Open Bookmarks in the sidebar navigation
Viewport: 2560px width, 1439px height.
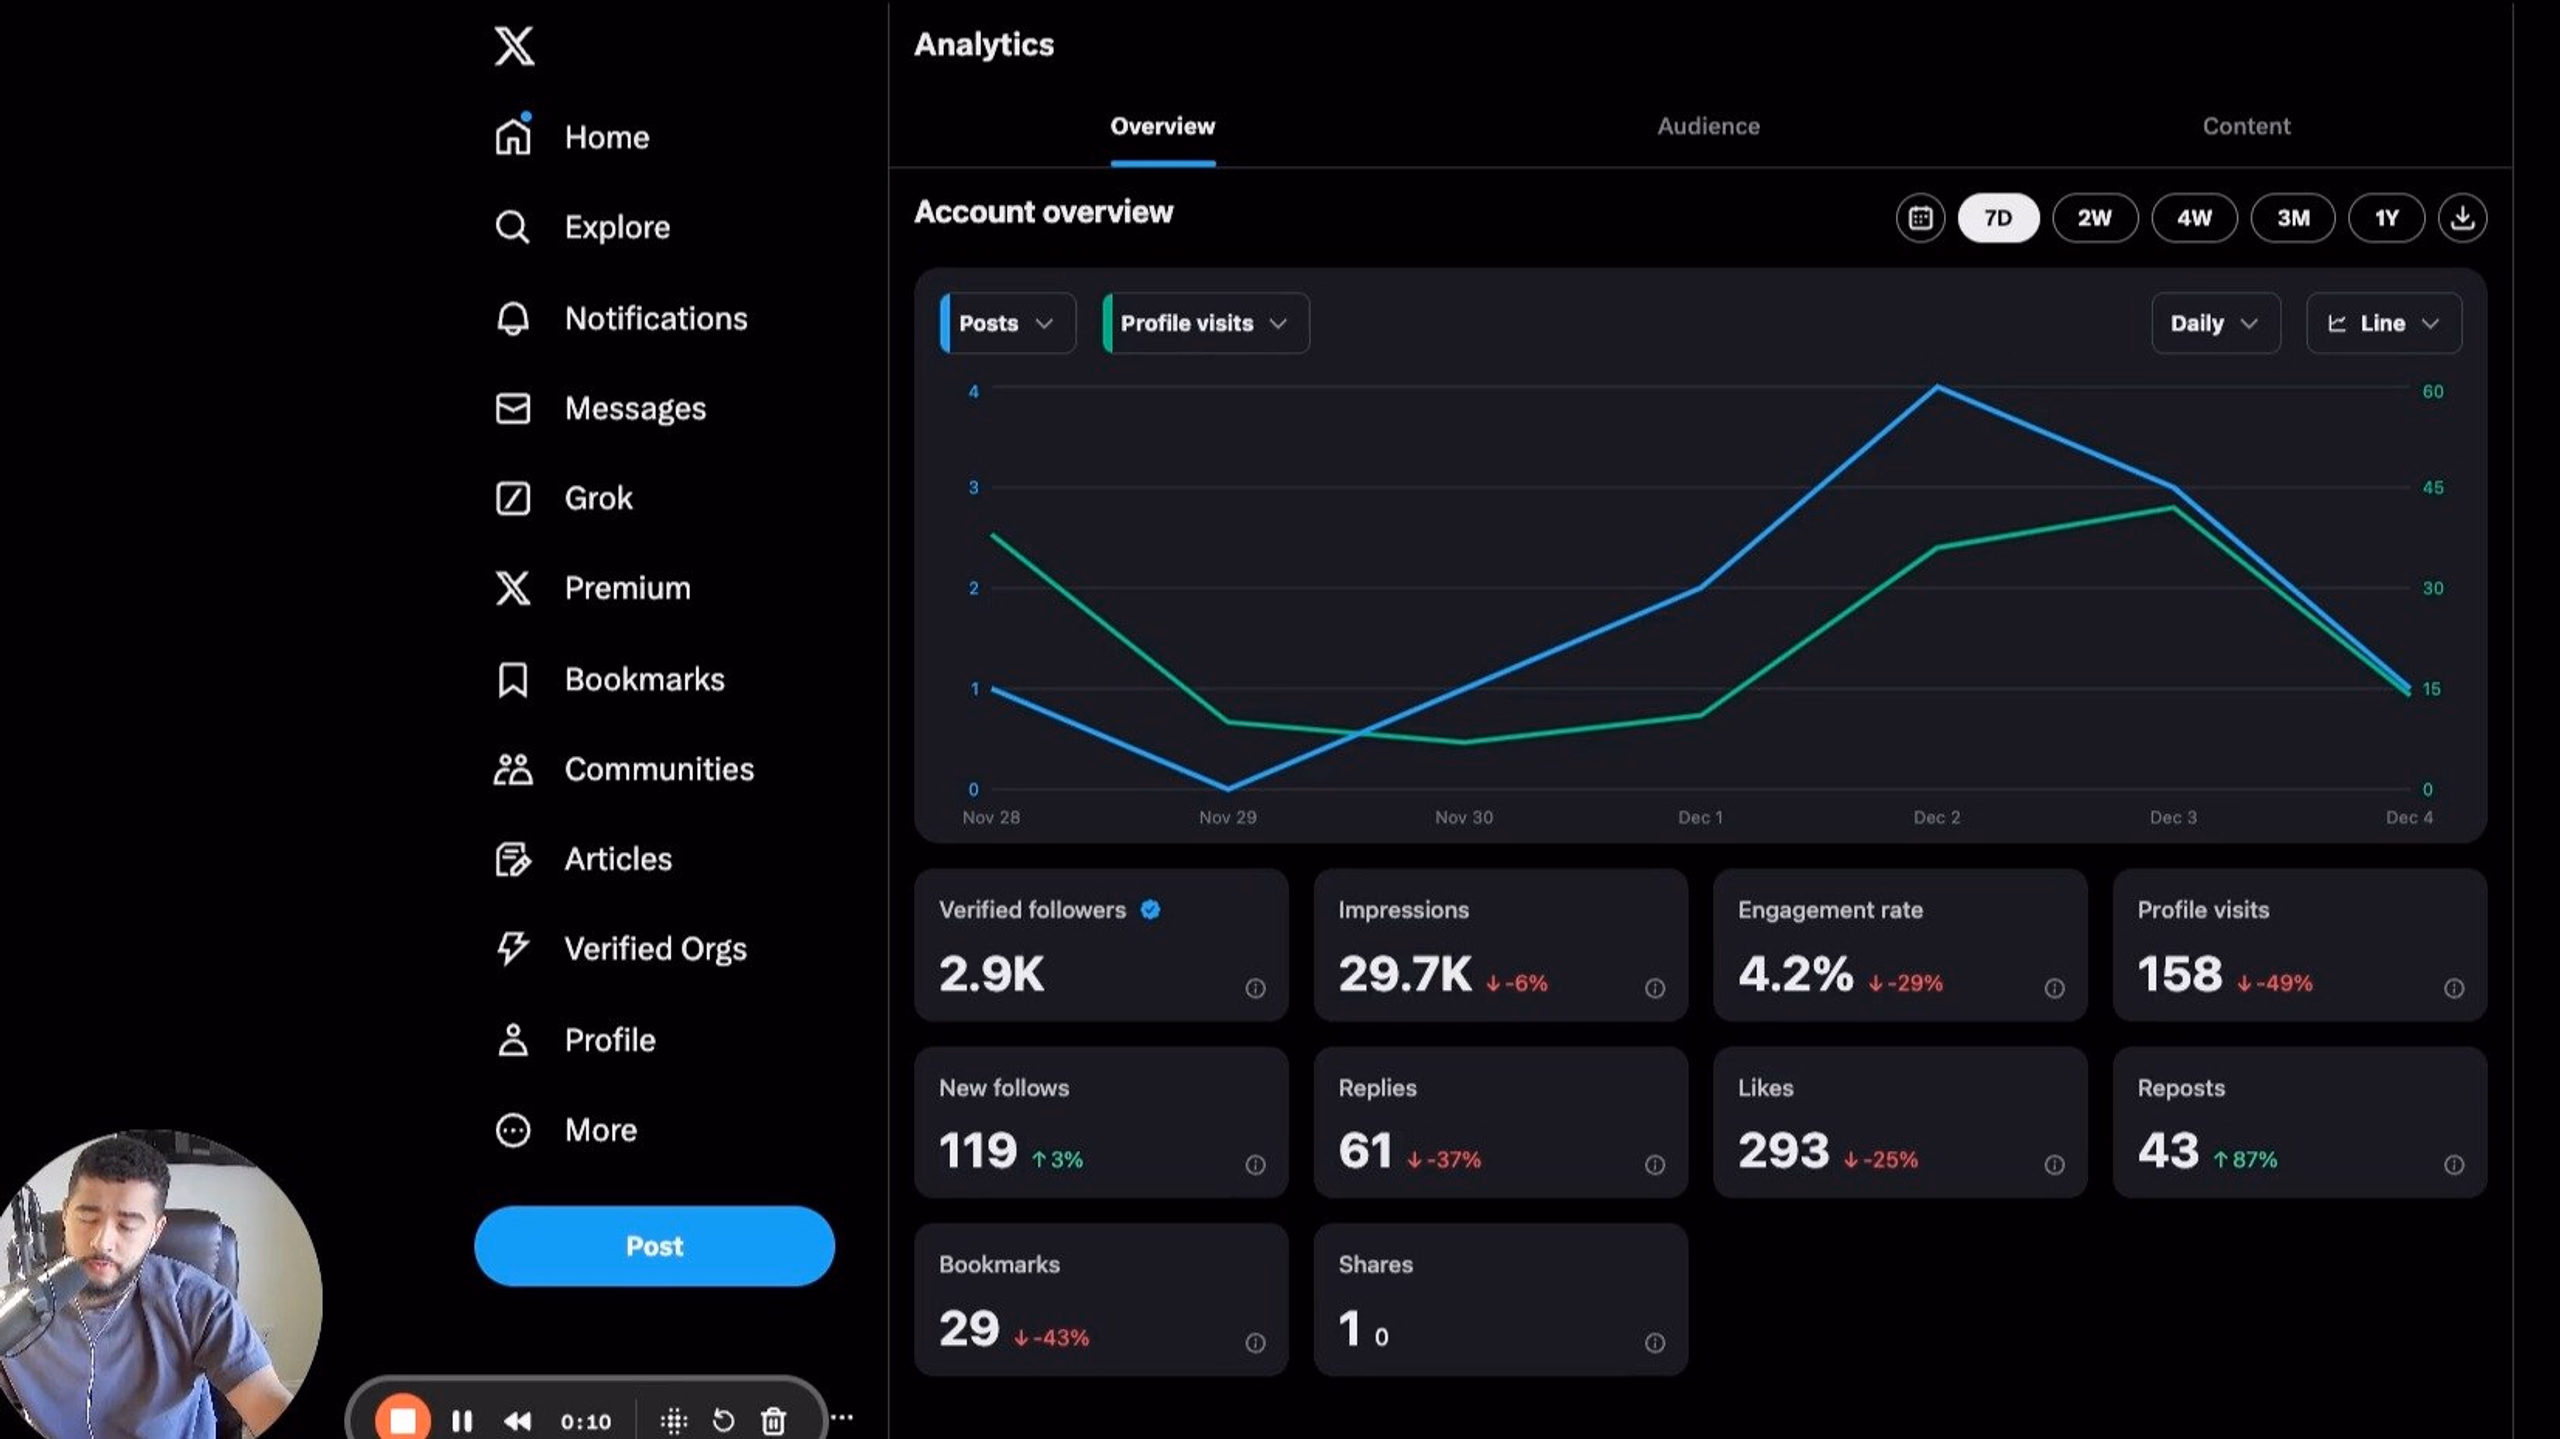[x=610, y=679]
